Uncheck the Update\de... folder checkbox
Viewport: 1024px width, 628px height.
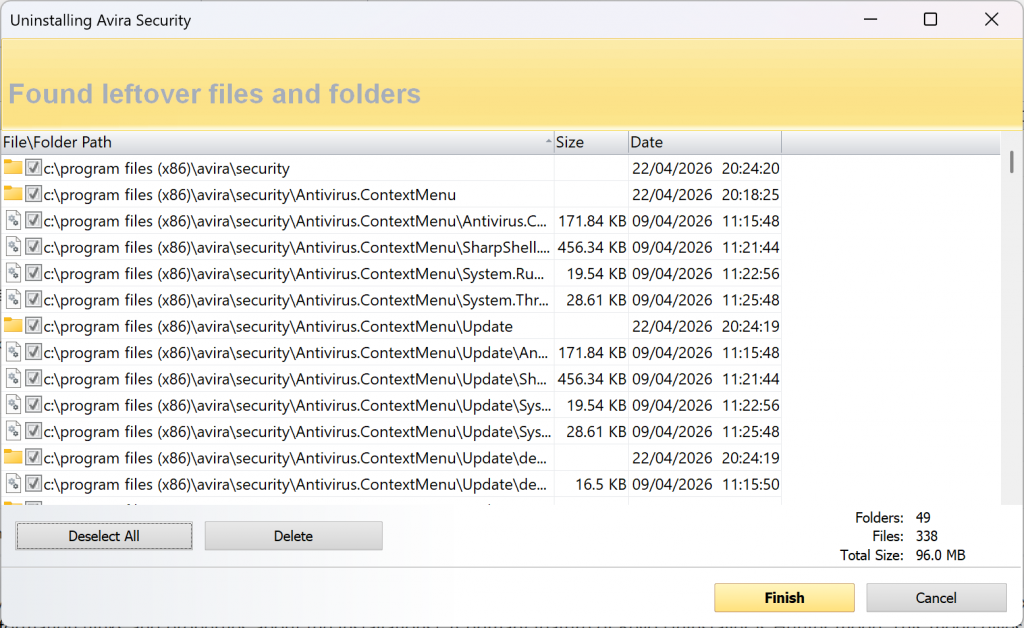(33, 458)
